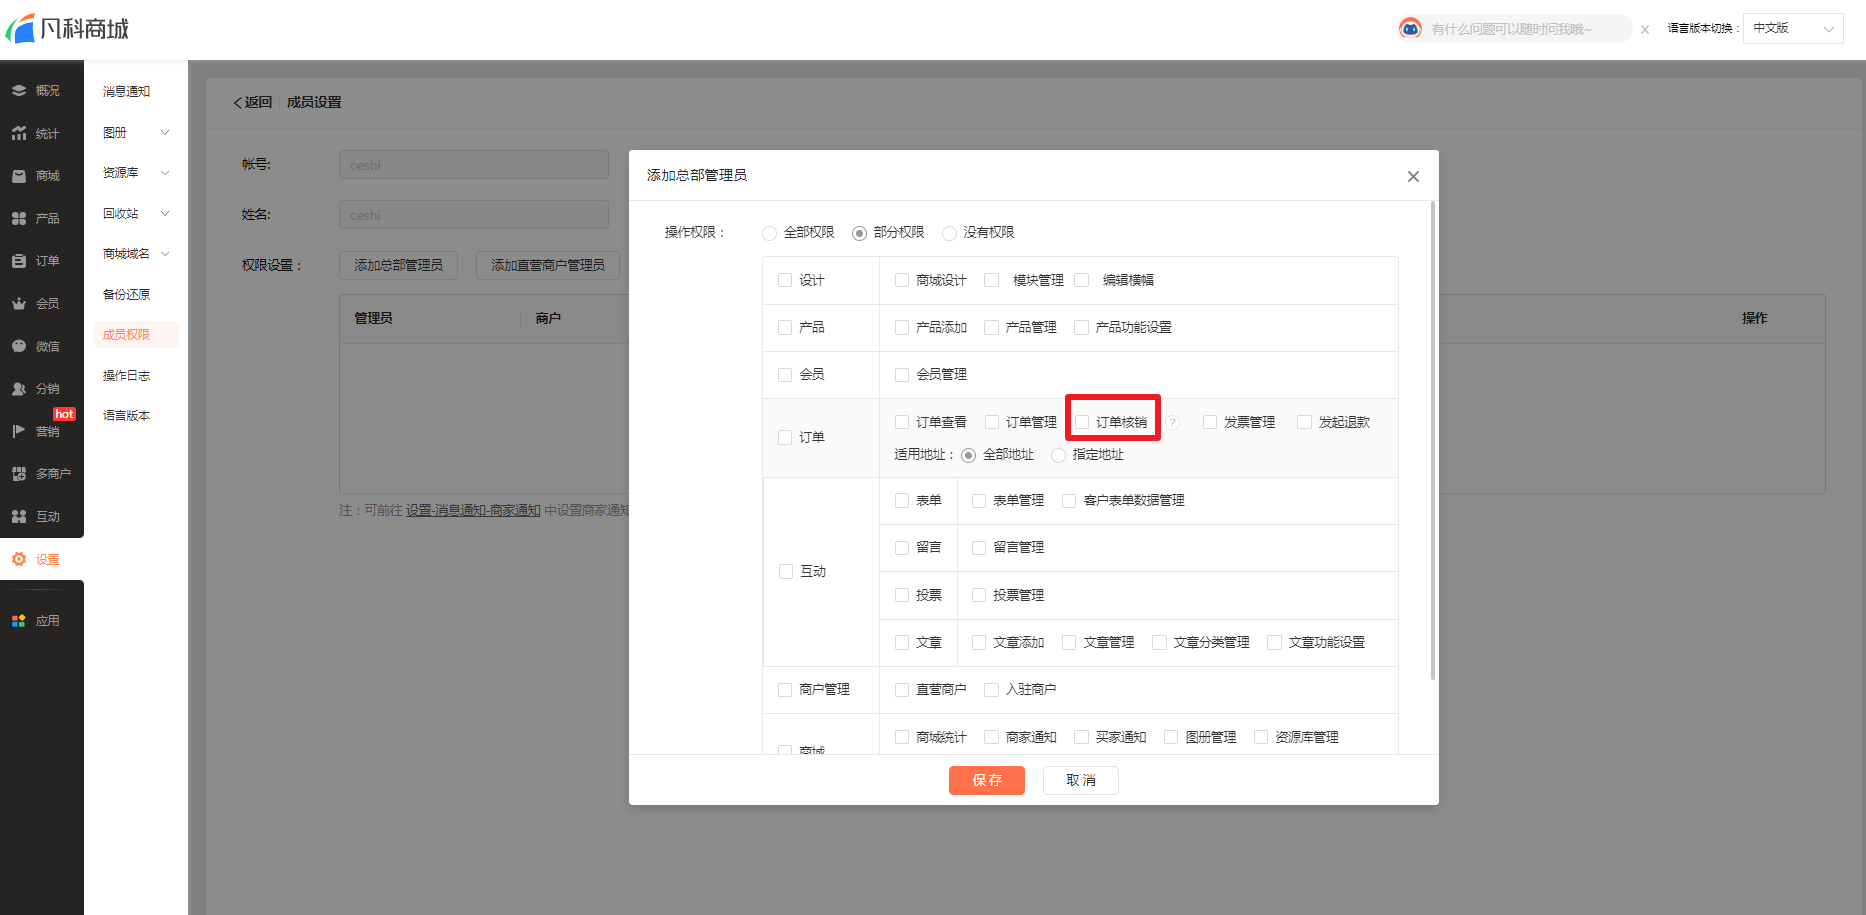Click the question mark help icon beside 订单核销

coord(1173,423)
